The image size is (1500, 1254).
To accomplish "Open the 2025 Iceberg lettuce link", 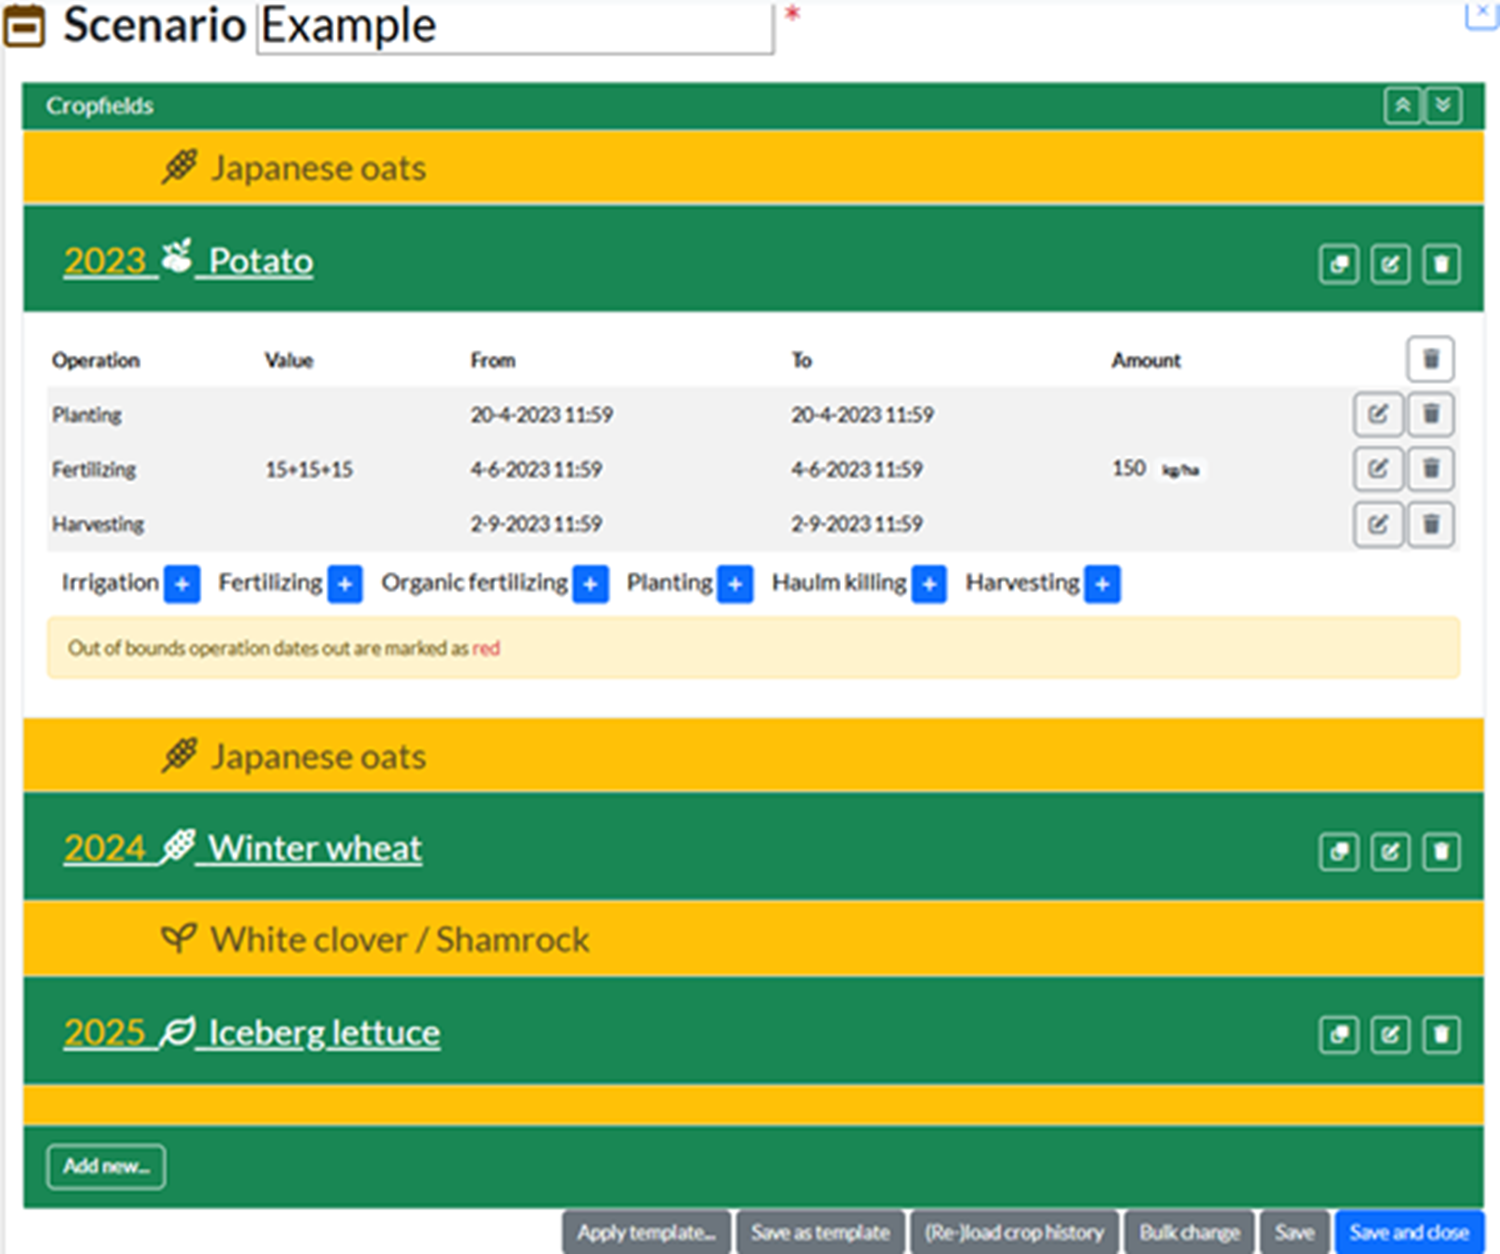I will click(x=252, y=1032).
